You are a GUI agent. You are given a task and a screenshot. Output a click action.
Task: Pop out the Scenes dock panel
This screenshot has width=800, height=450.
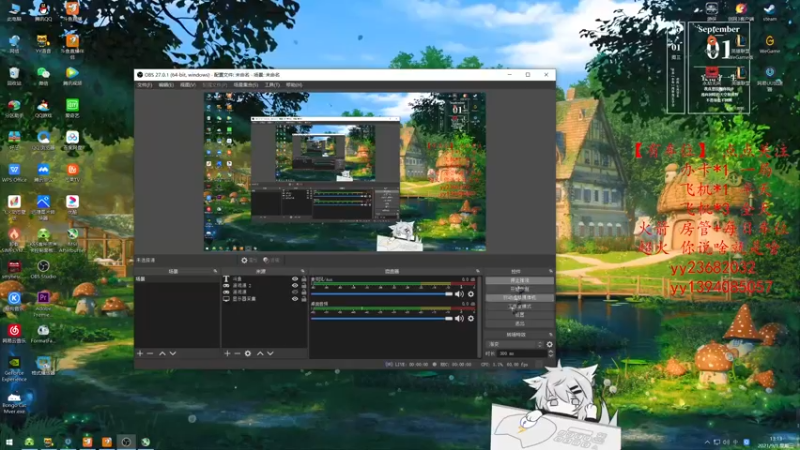[x=215, y=271]
